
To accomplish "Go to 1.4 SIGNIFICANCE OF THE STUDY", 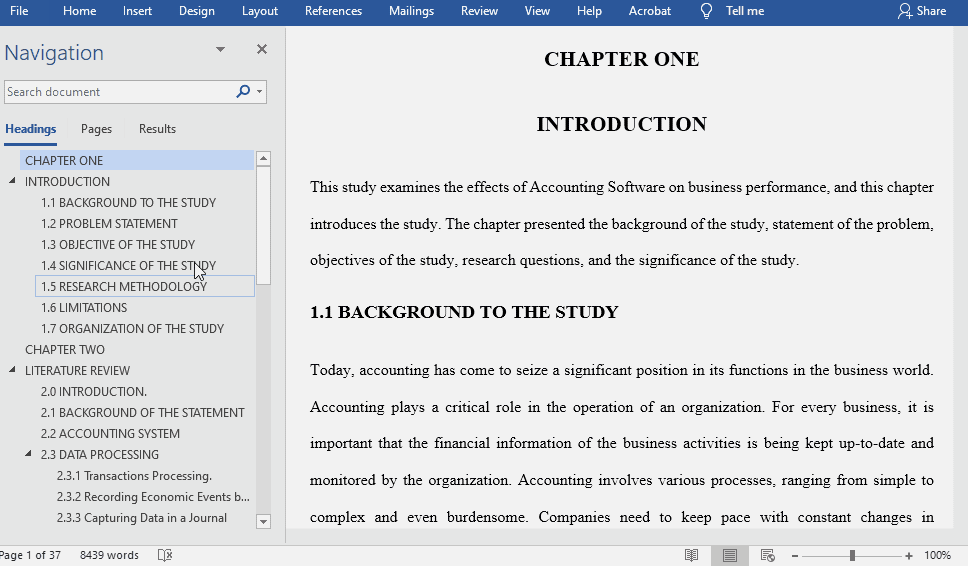I will [x=128, y=265].
